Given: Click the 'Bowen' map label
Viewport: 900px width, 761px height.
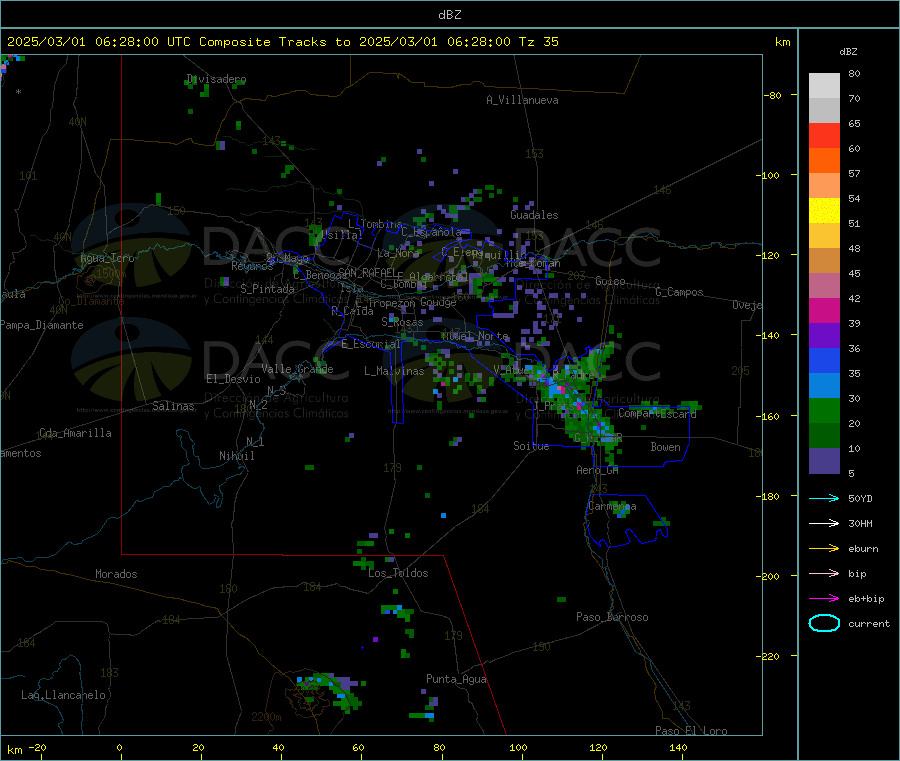Looking at the screenshot, I should click(666, 447).
